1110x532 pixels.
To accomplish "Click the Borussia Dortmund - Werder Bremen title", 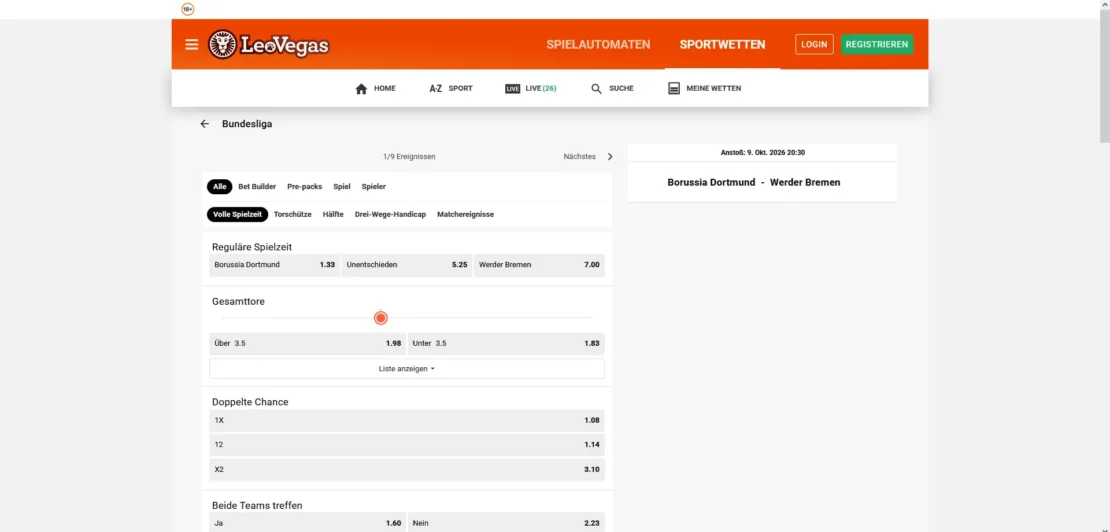I will tap(754, 183).
